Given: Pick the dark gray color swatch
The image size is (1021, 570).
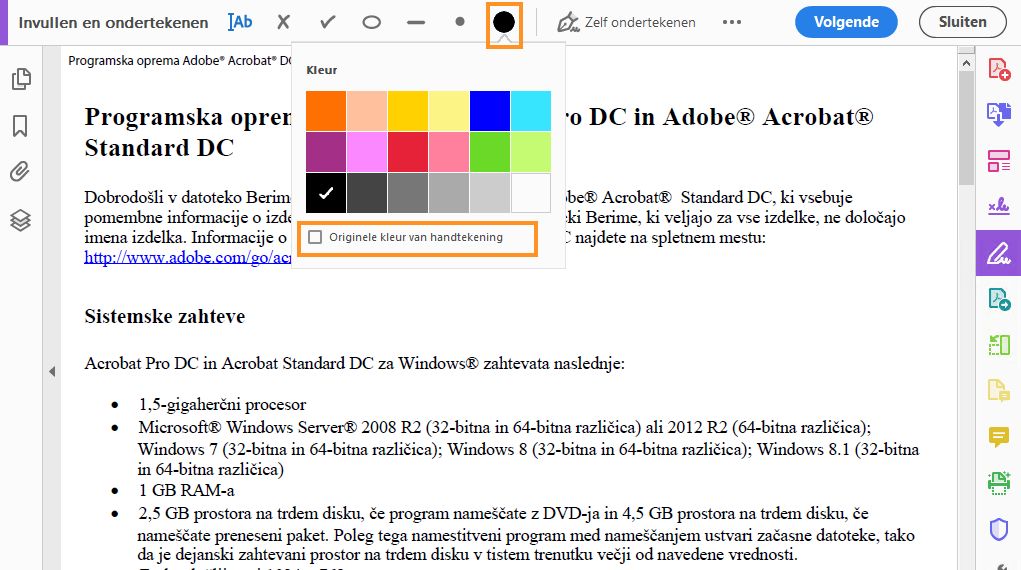Looking at the screenshot, I should coord(367,193).
